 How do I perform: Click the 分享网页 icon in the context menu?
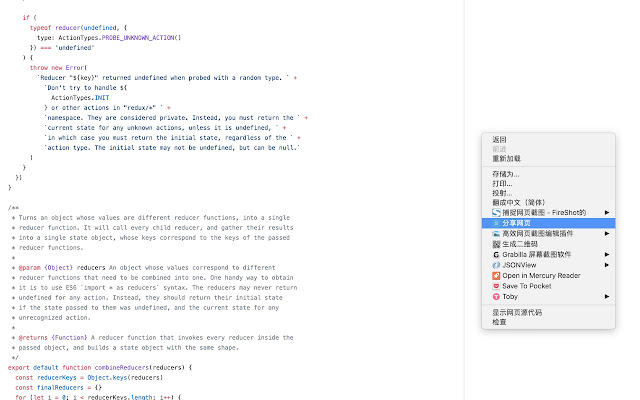[x=496, y=223]
